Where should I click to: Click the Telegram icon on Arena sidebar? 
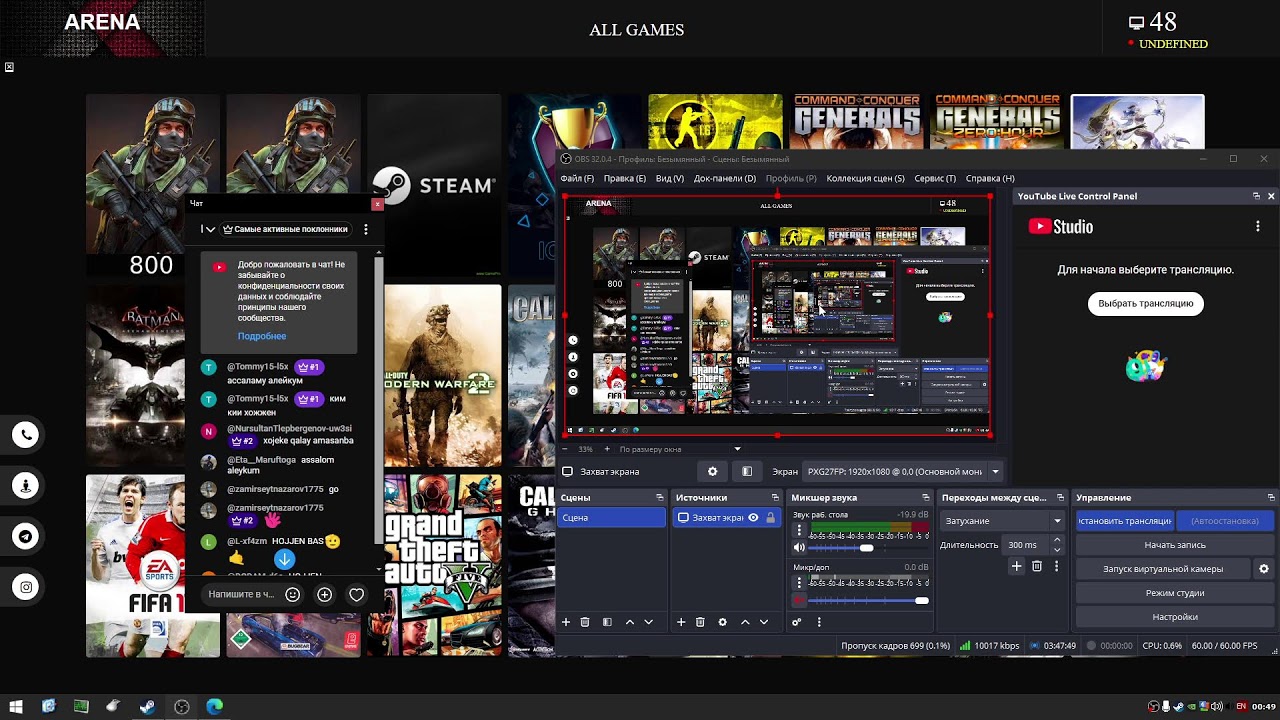click(26, 536)
